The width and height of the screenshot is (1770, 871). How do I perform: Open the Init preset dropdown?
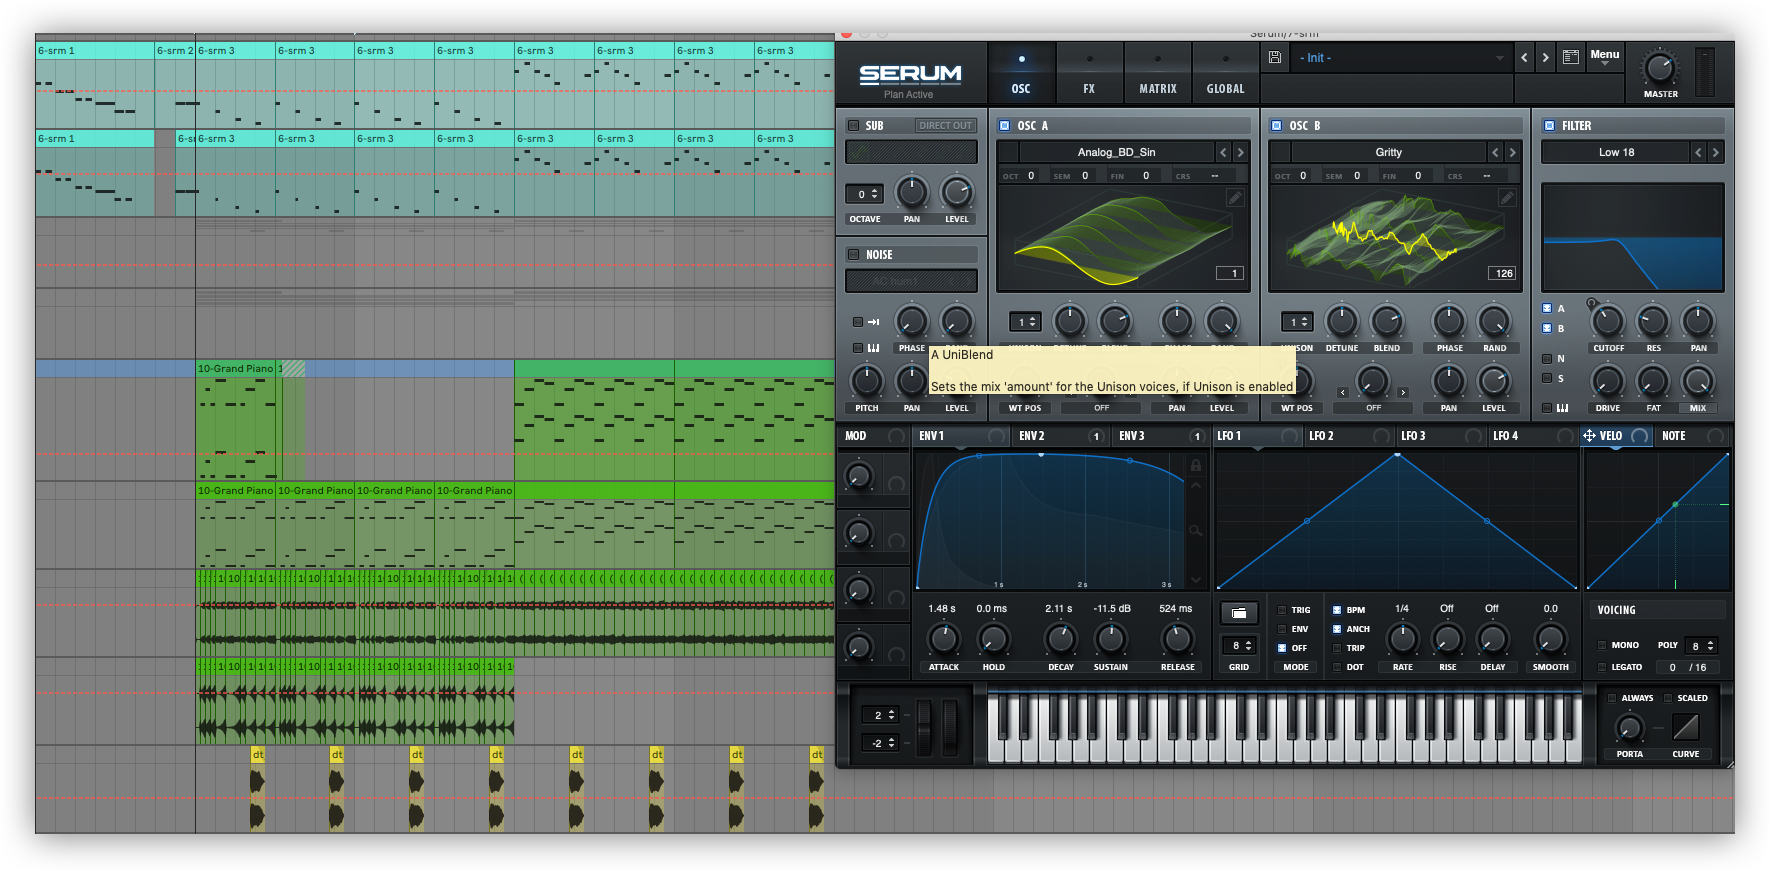pos(1400,58)
